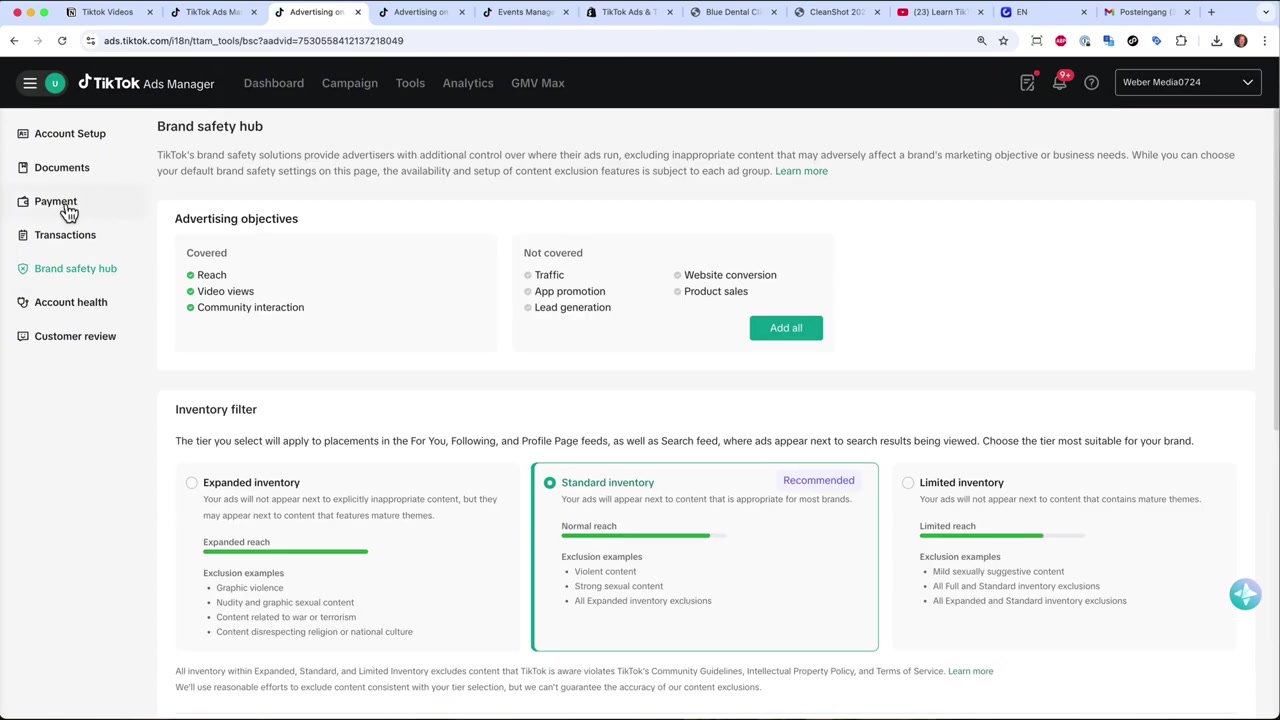Click the green user avatar circle in header

pyautogui.click(x=55, y=83)
